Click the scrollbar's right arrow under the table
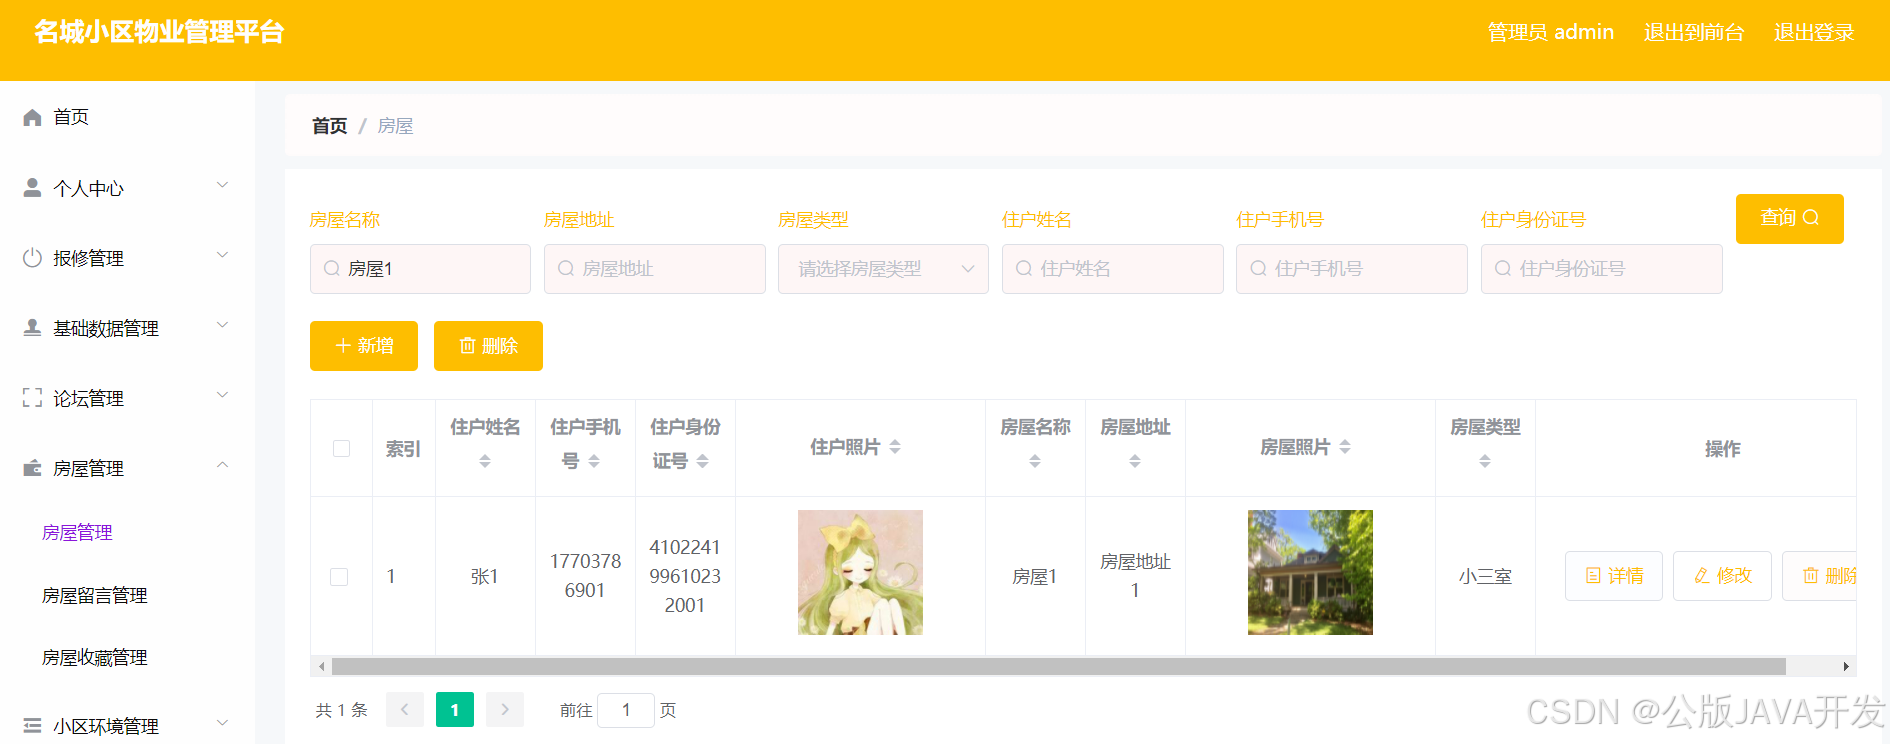The height and width of the screenshot is (744, 1890). pos(1846,666)
